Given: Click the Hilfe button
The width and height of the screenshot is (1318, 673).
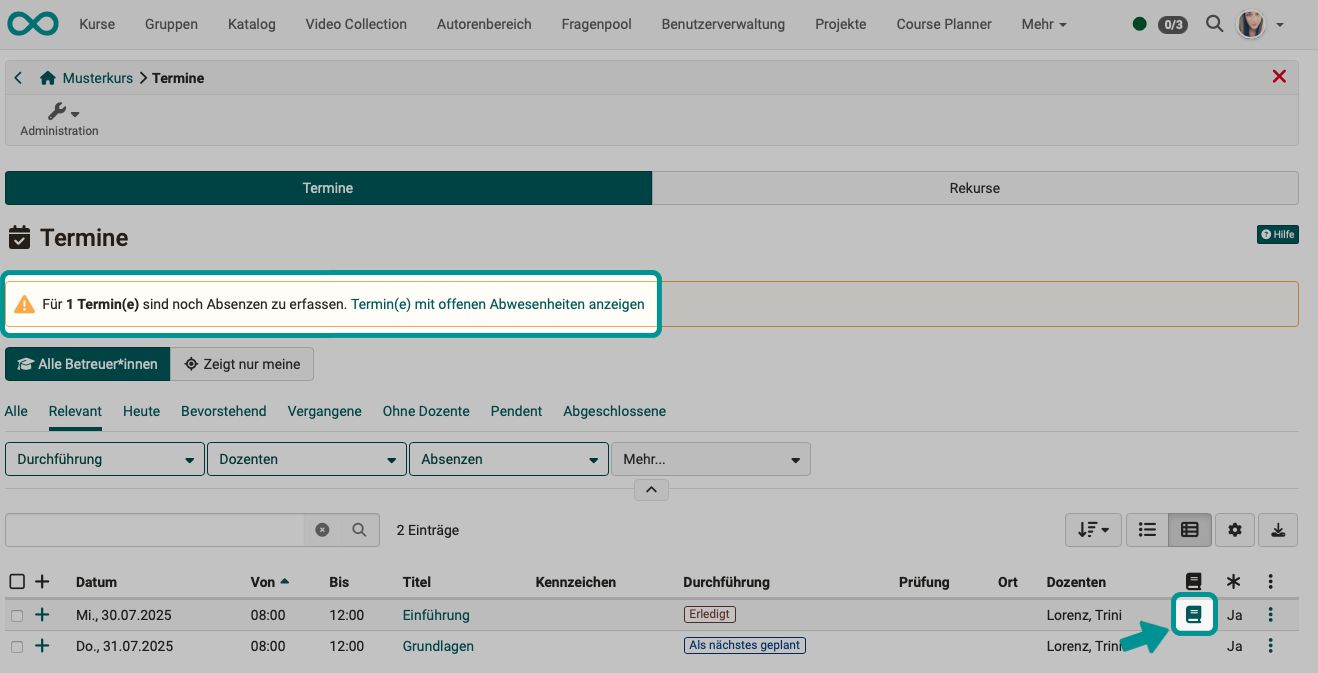Looking at the screenshot, I should pos(1277,234).
